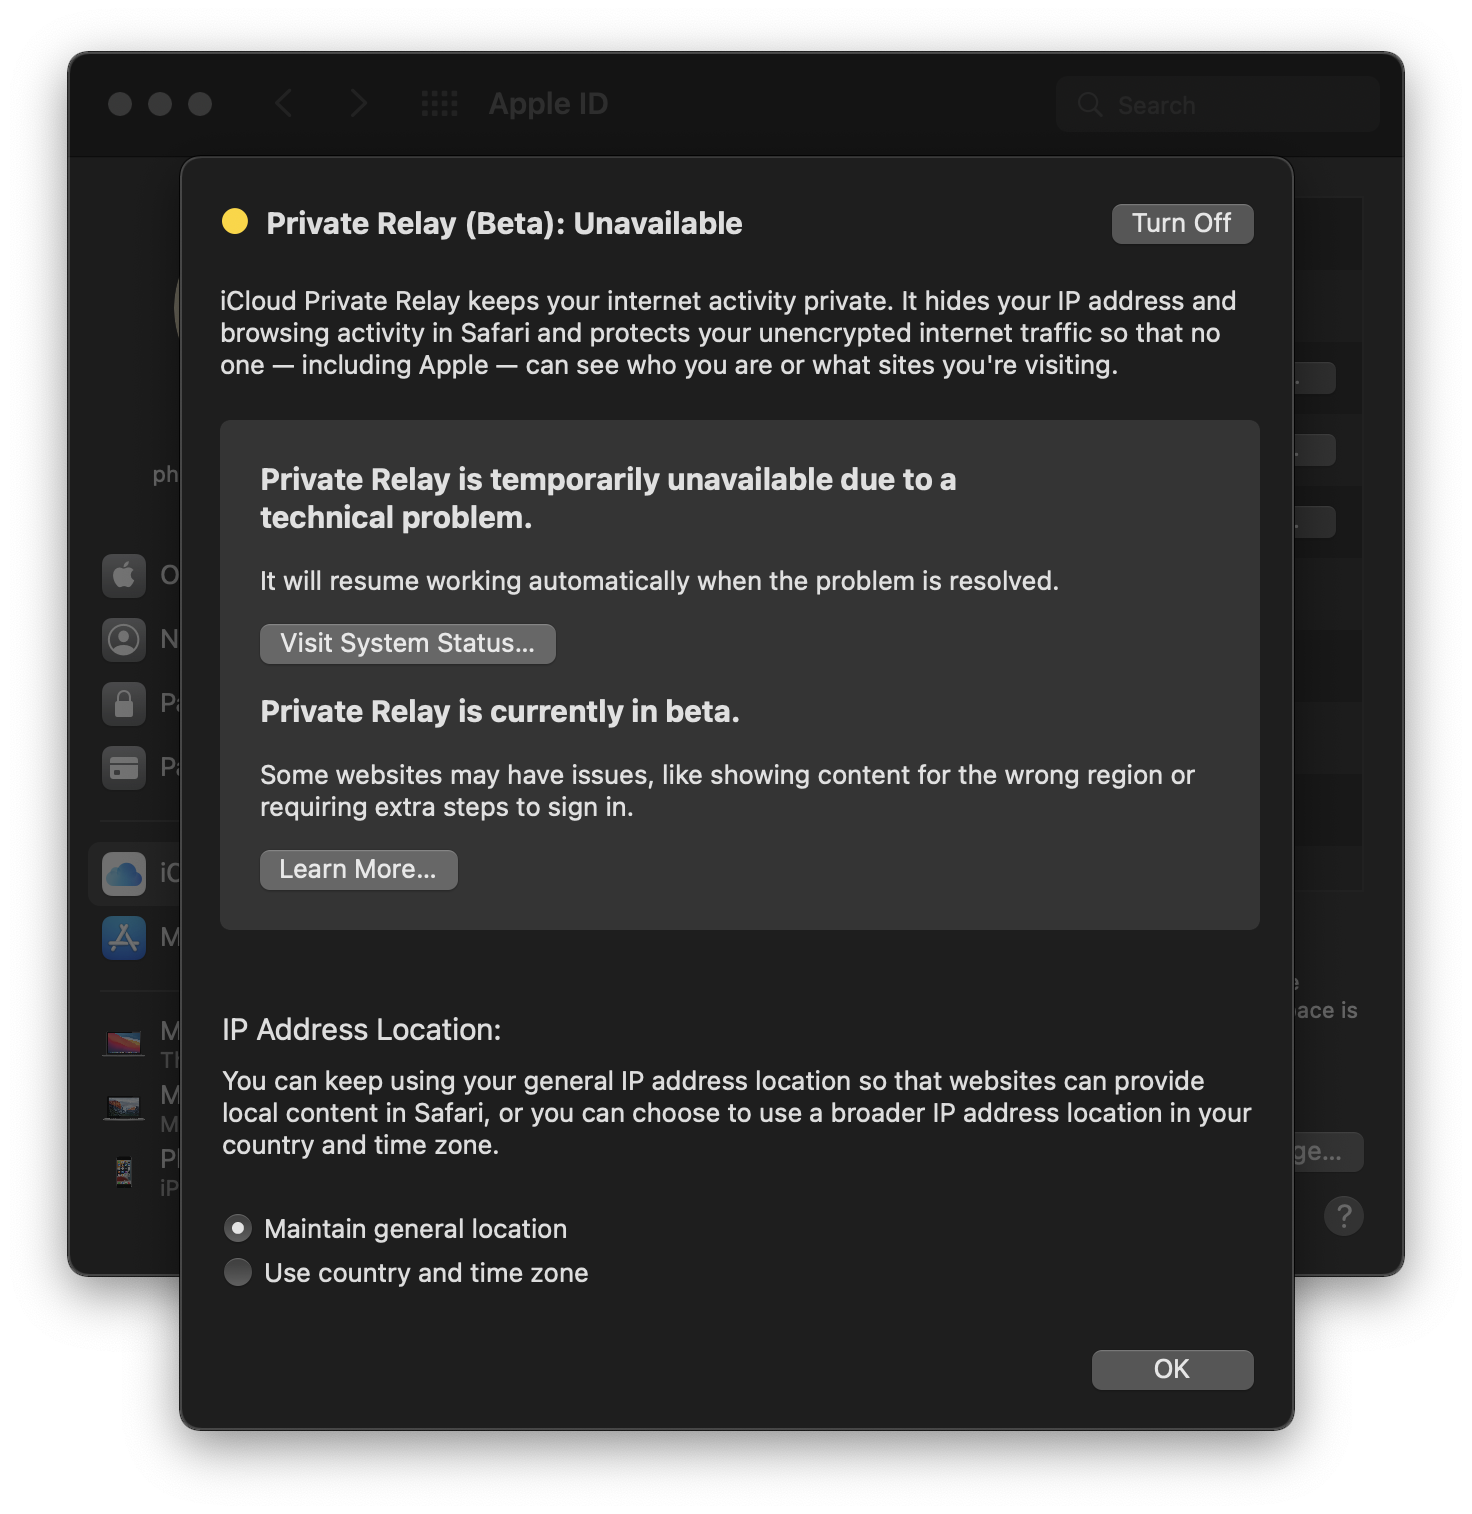
Task: Select Use country and time zone
Action: [x=238, y=1272]
